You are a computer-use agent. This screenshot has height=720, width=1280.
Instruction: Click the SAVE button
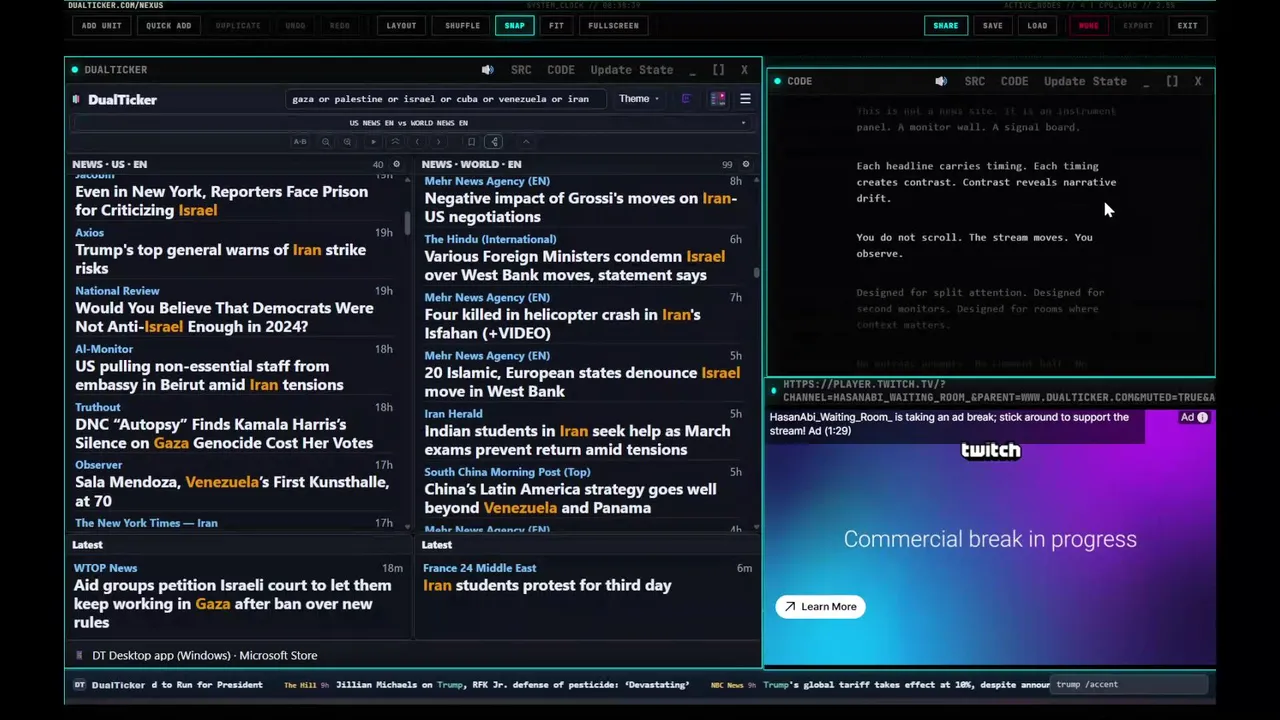[x=992, y=25]
